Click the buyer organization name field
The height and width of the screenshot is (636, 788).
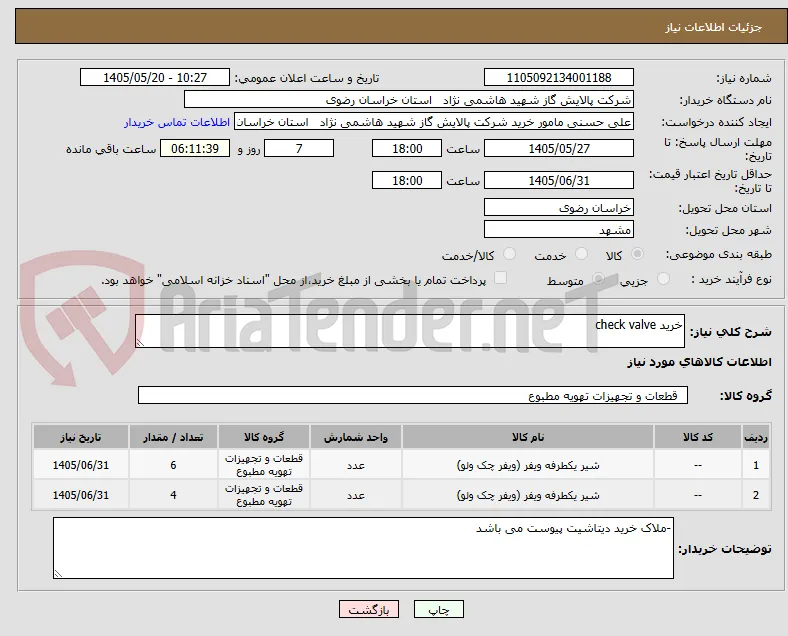[409, 99]
